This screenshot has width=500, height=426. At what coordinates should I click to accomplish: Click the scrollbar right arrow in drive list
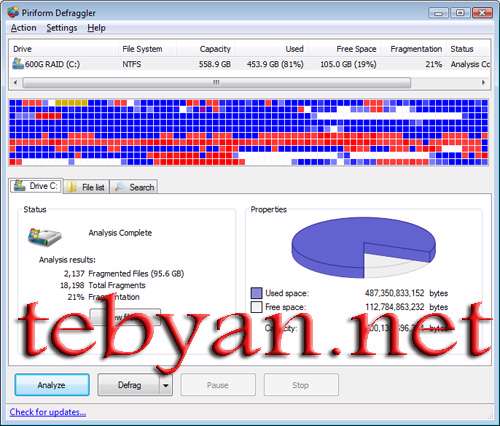[x=483, y=82]
